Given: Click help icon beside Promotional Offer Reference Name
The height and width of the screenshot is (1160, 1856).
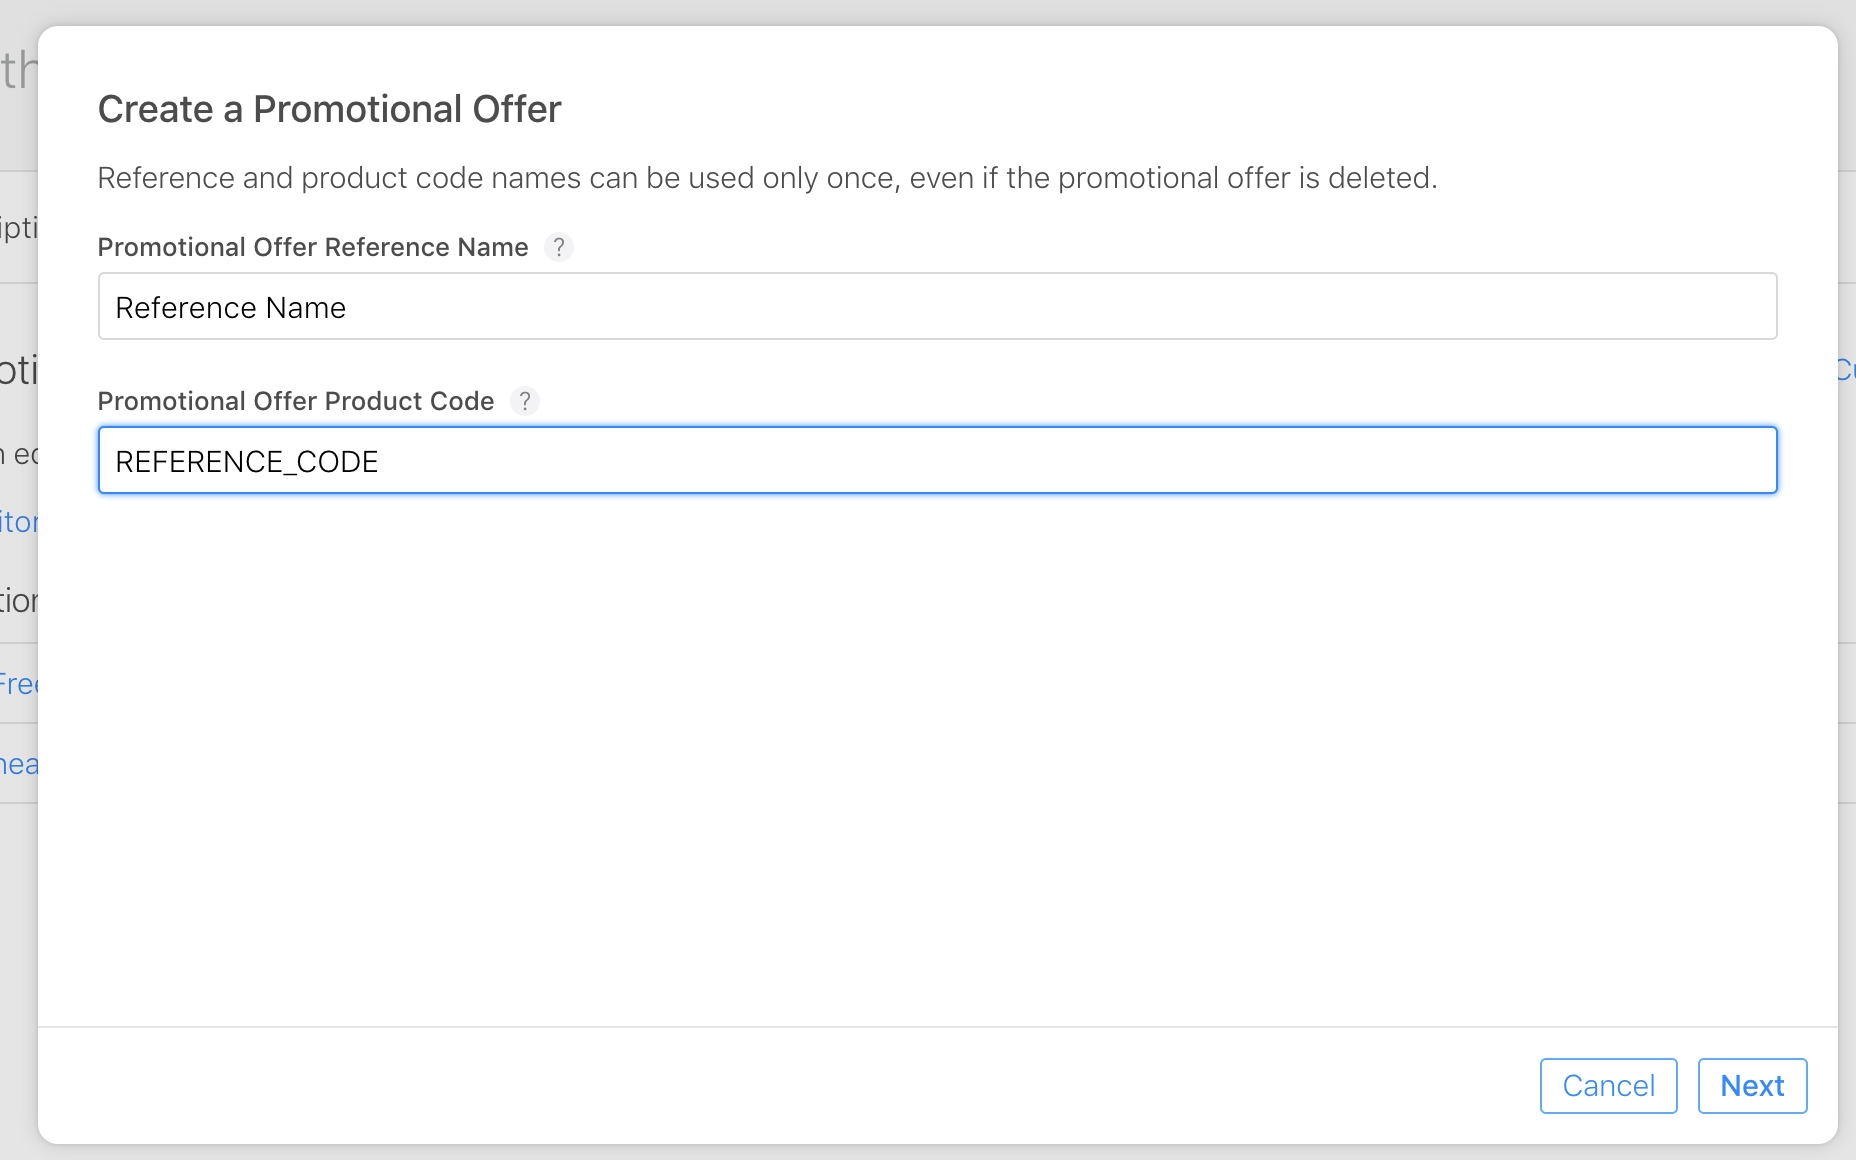Looking at the screenshot, I should (x=559, y=247).
